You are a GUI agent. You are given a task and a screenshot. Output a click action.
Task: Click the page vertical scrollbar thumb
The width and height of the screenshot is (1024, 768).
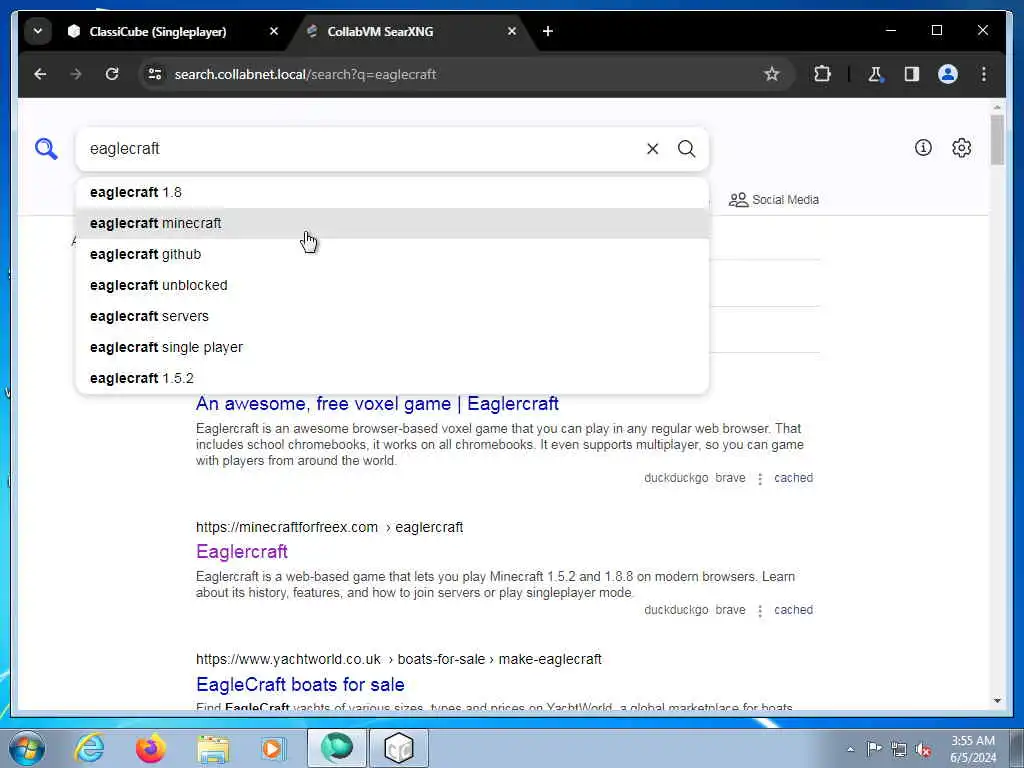pos(997,140)
